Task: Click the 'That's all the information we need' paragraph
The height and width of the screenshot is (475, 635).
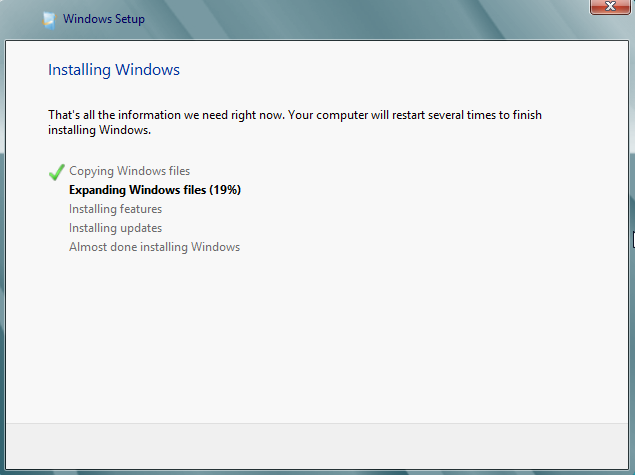Action: pyautogui.click(x=295, y=122)
